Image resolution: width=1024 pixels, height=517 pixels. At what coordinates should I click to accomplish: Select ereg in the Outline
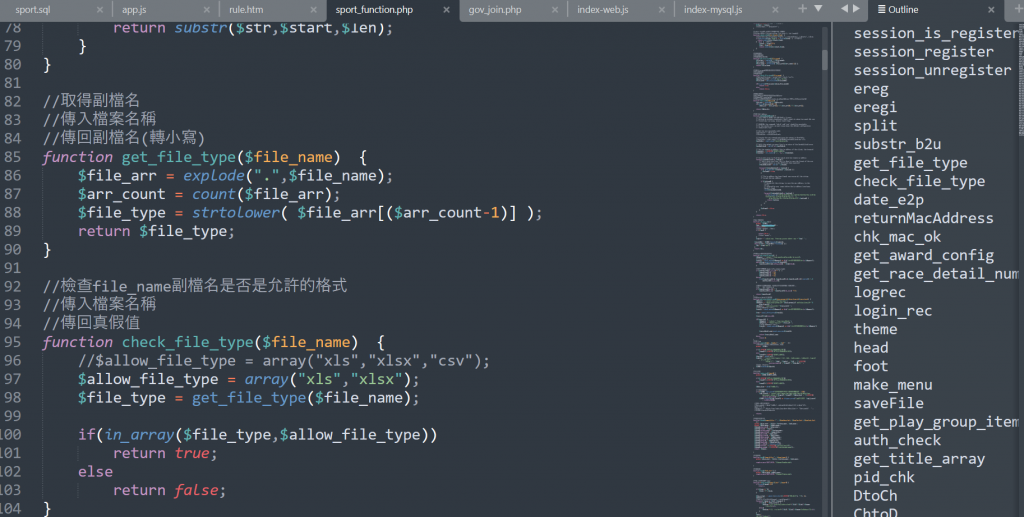(x=871, y=89)
